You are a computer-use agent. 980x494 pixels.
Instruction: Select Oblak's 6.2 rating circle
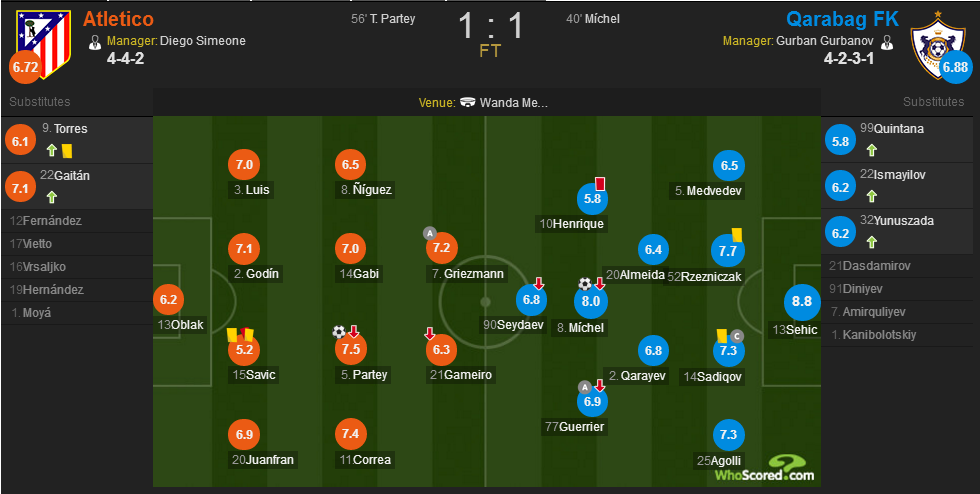pyautogui.click(x=168, y=300)
